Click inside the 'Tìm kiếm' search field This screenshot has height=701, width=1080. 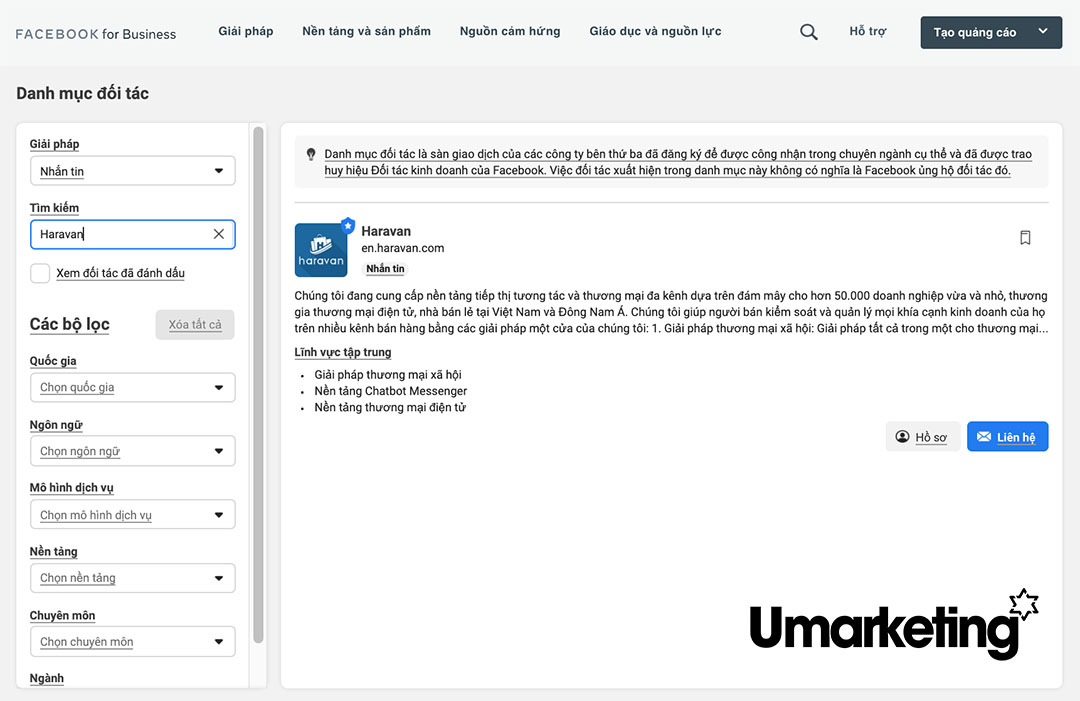(120, 234)
